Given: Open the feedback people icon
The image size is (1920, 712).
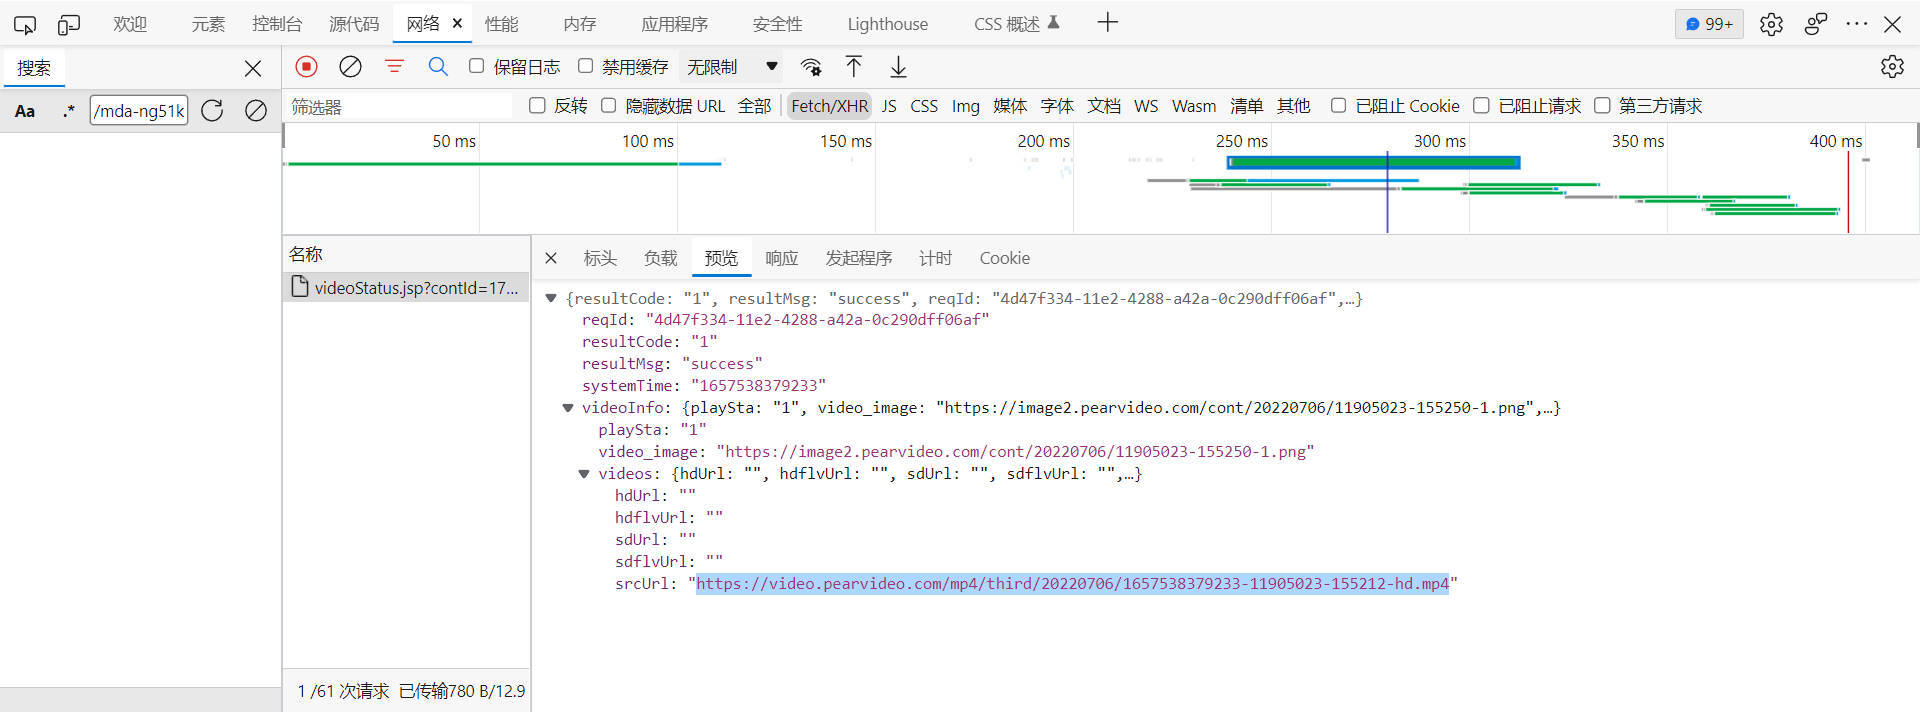Looking at the screenshot, I should click(1816, 24).
